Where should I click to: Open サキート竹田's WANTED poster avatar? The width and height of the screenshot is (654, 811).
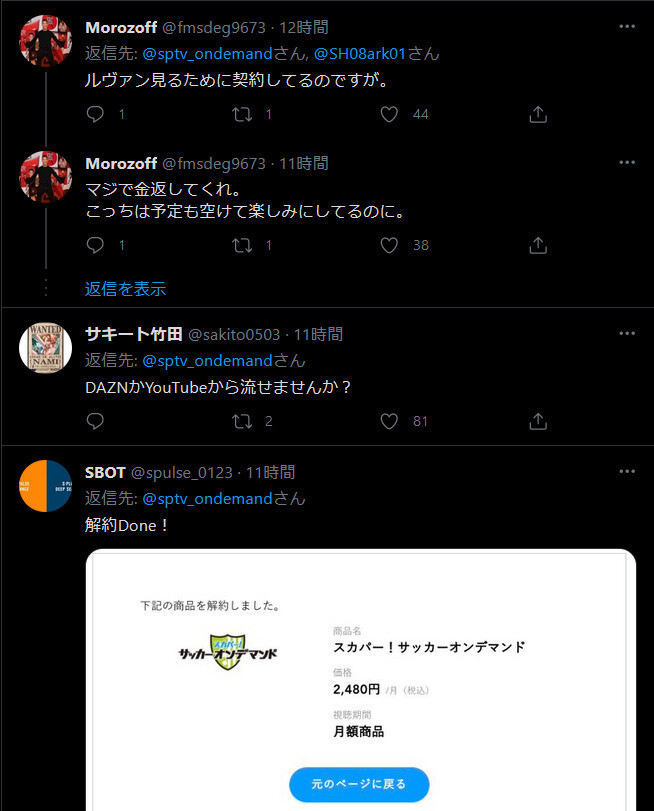(46, 348)
